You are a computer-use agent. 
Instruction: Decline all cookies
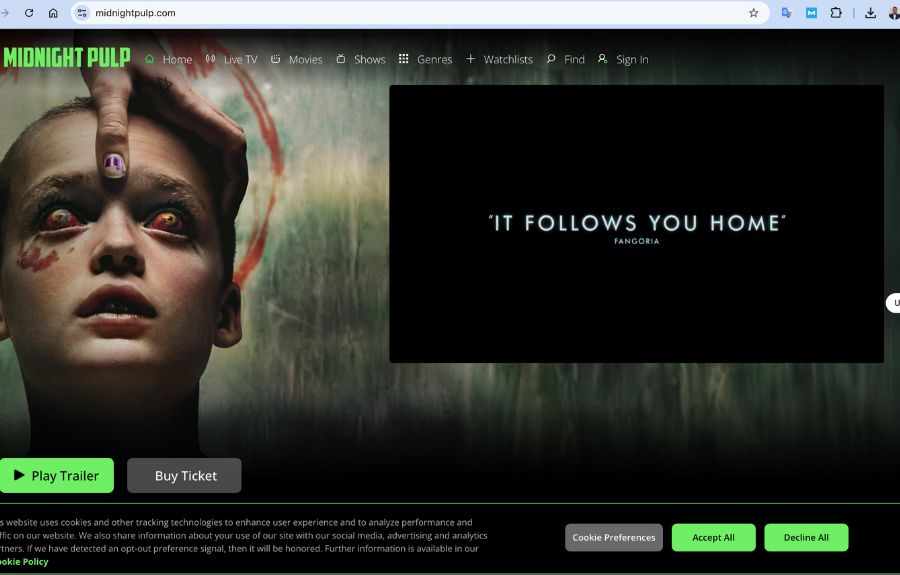click(806, 538)
